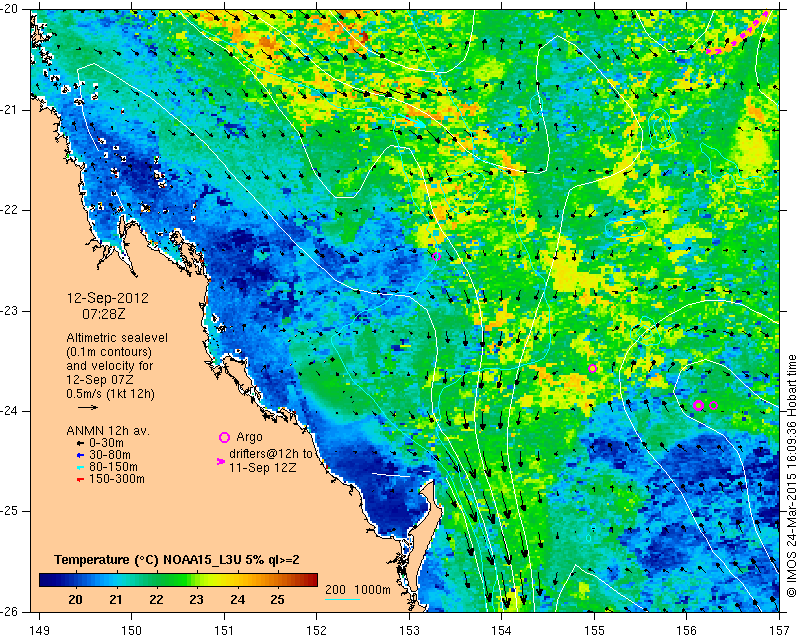Click the latitude axis label "-22"
Screen dimensions: 800x640
point(10,210)
